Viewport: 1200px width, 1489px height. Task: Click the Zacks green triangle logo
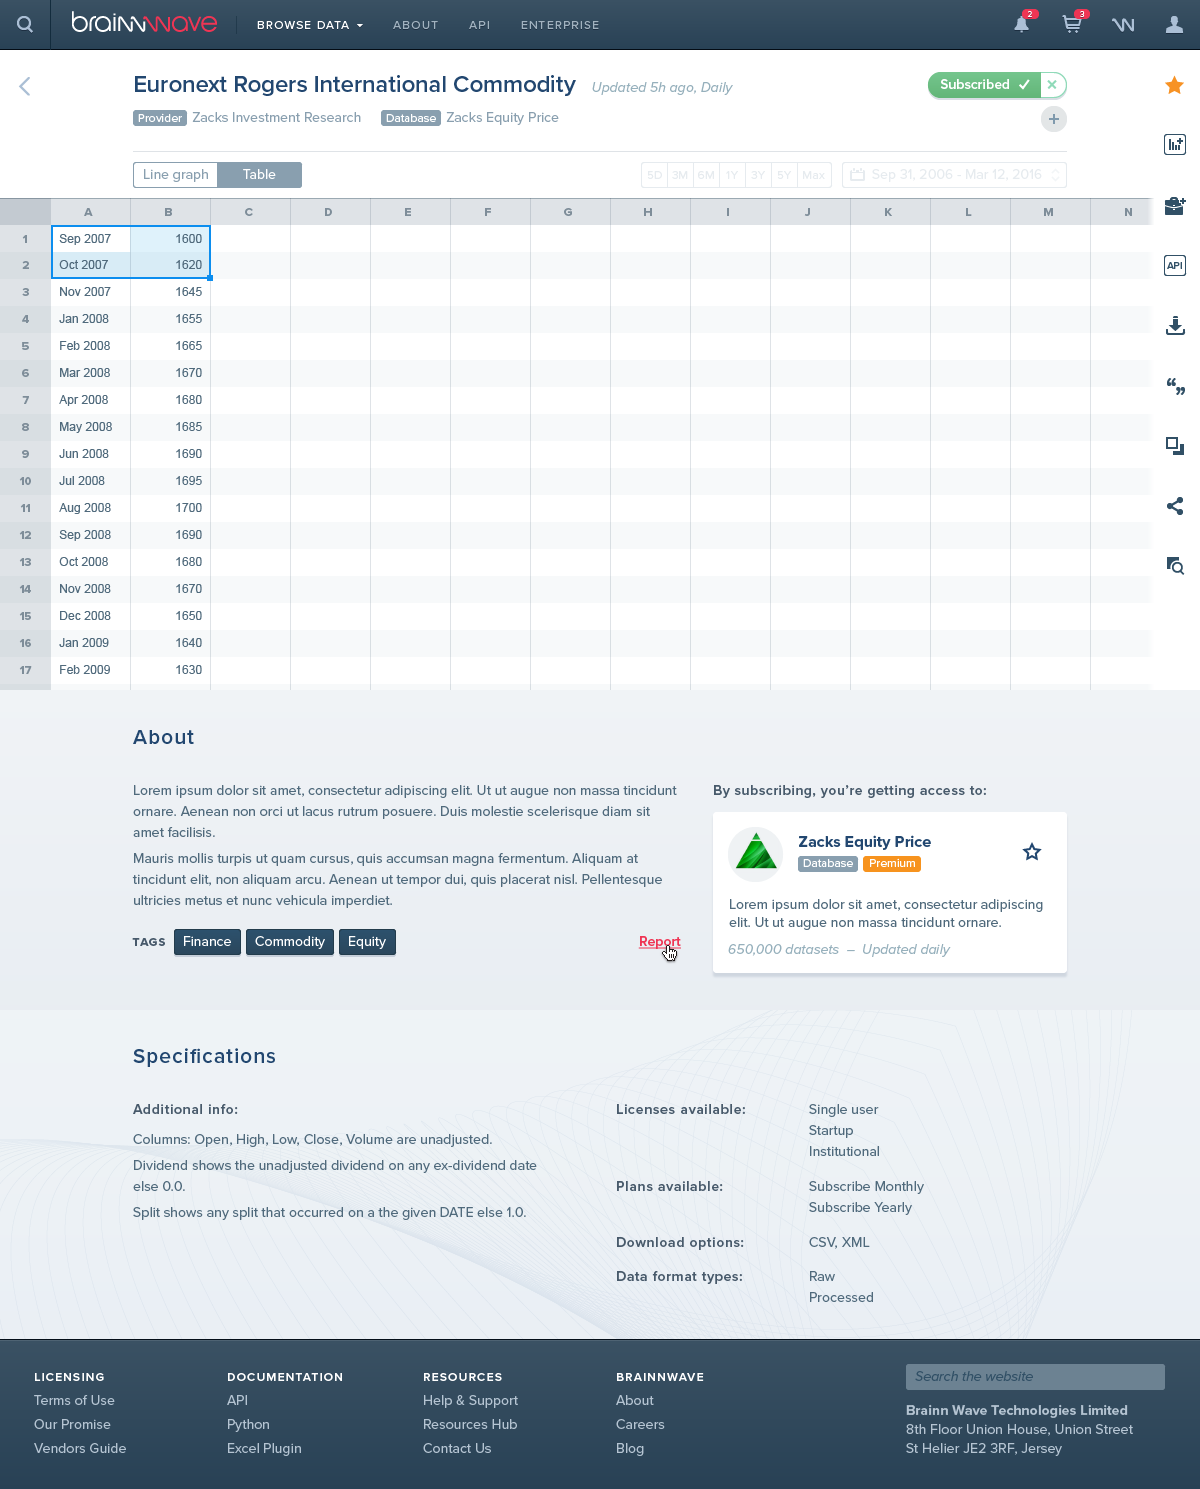755,855
